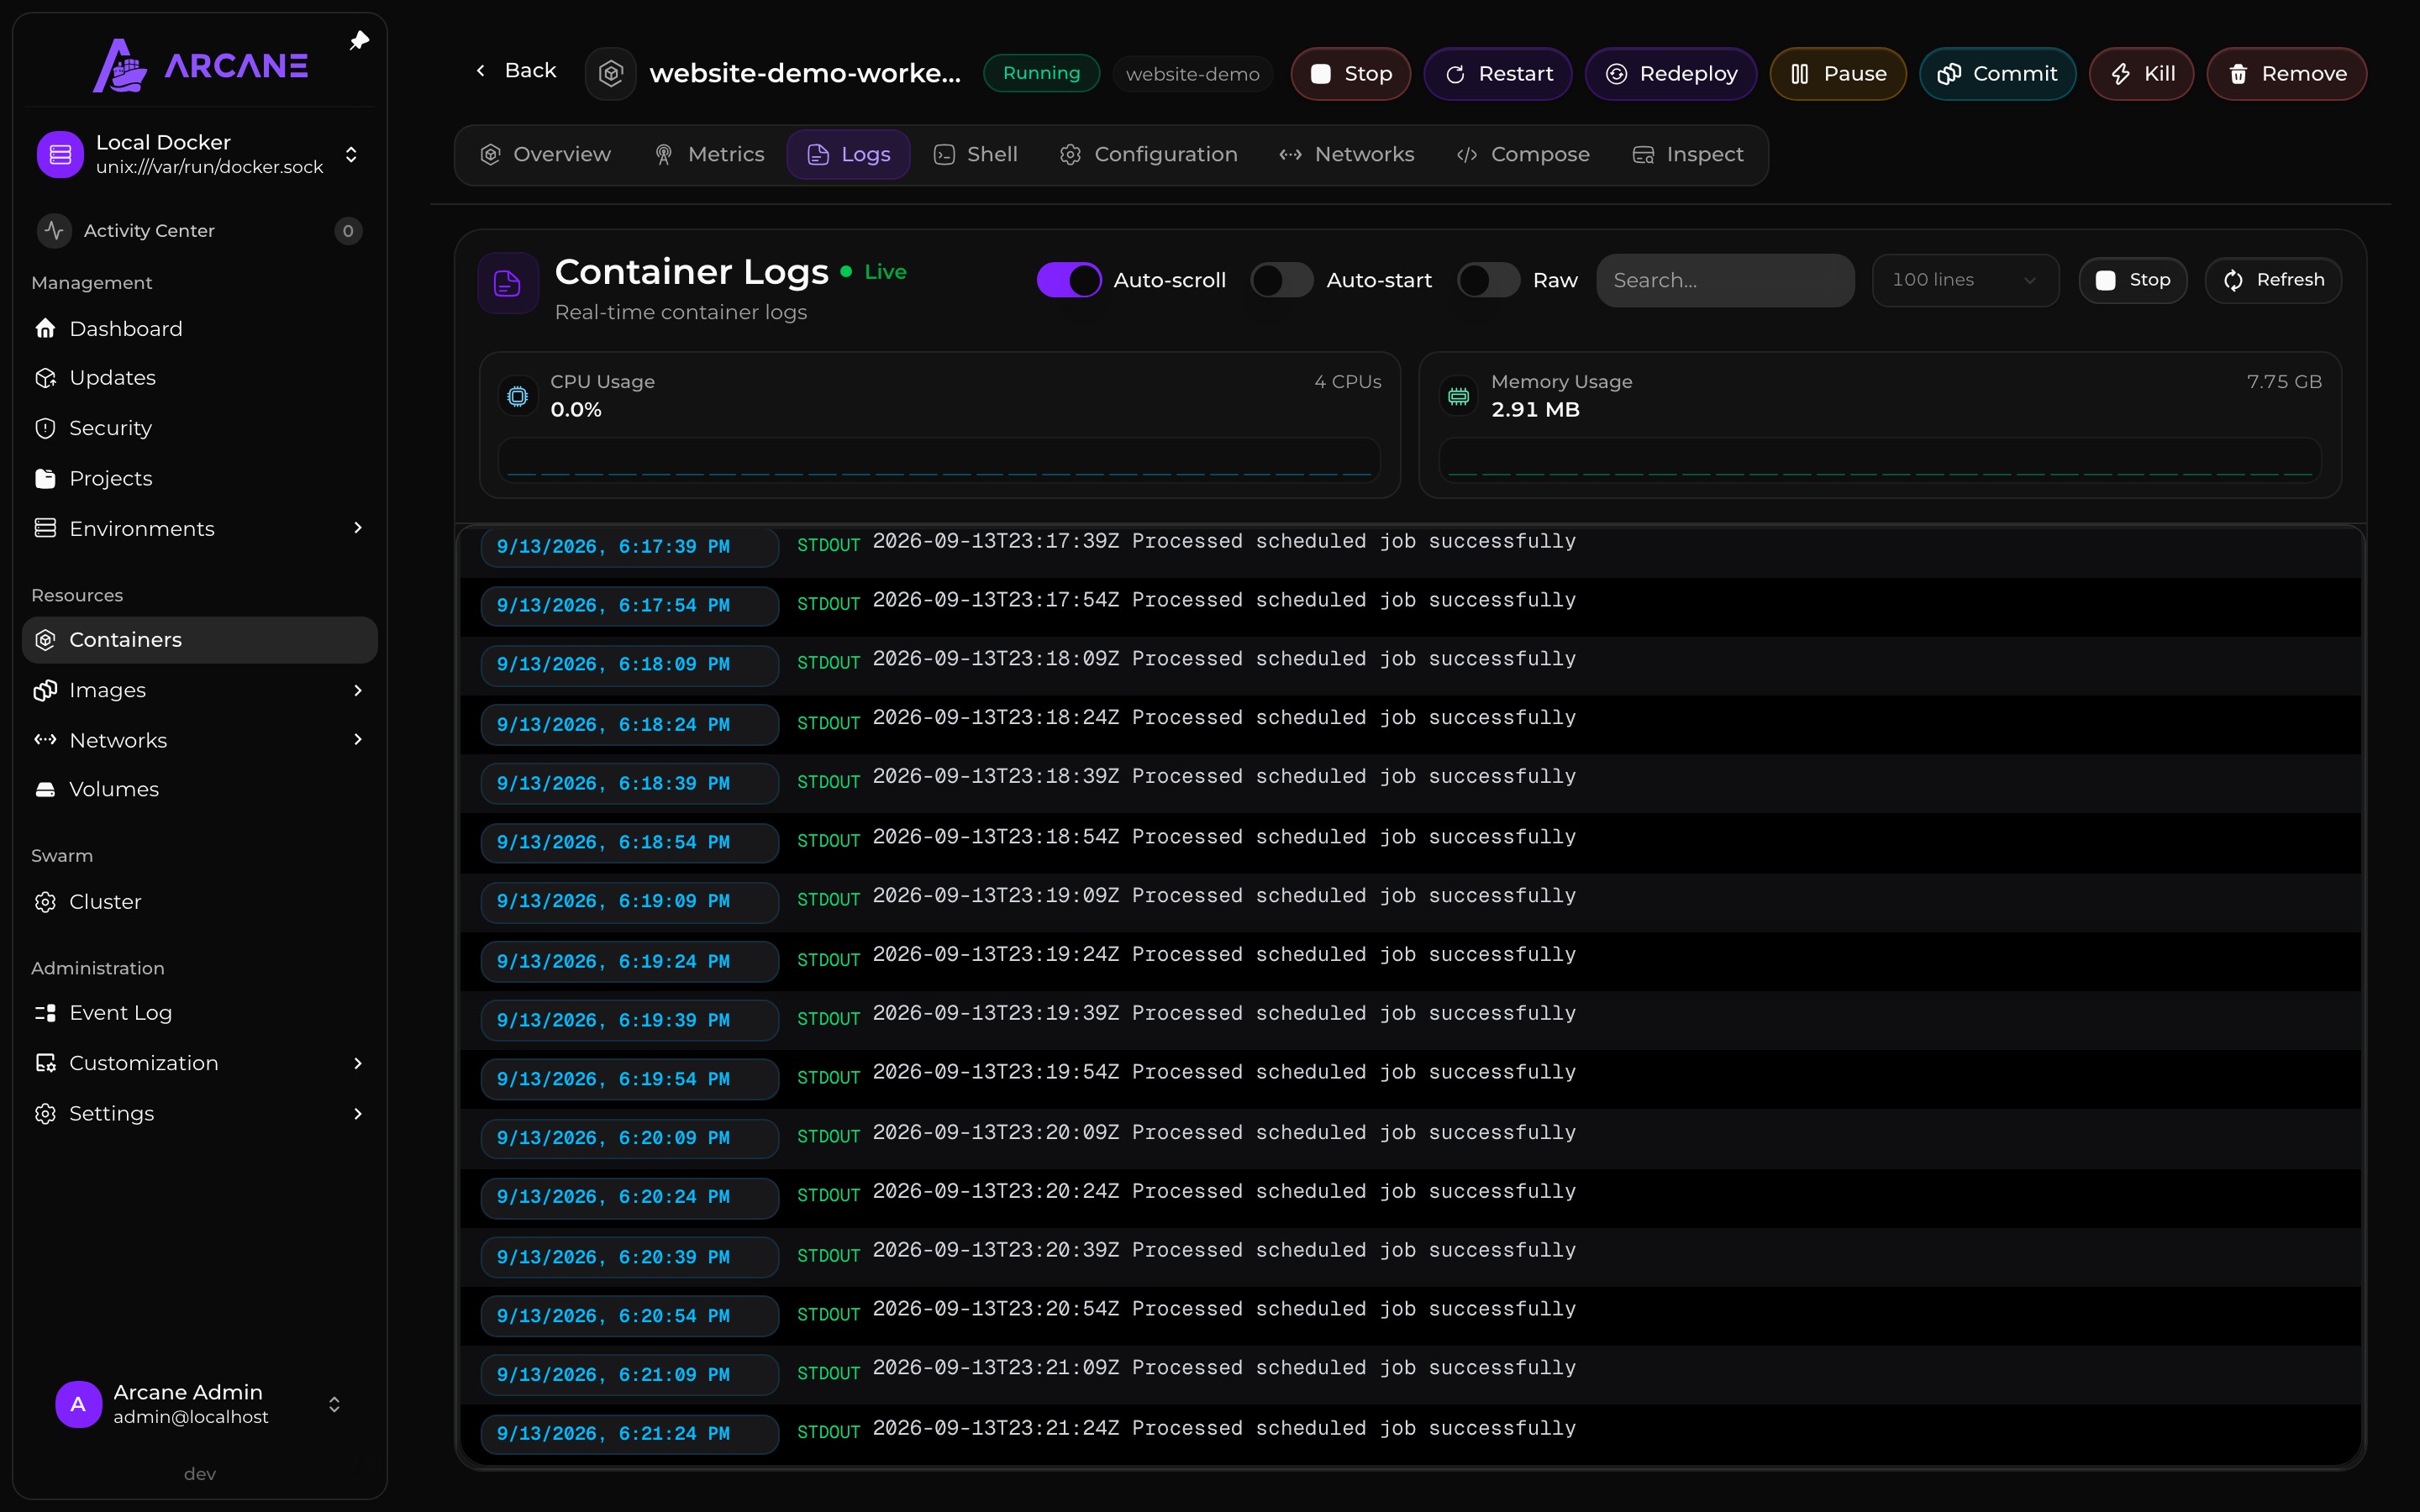
Task: Click the log Search field
Action: (1725, 281)
